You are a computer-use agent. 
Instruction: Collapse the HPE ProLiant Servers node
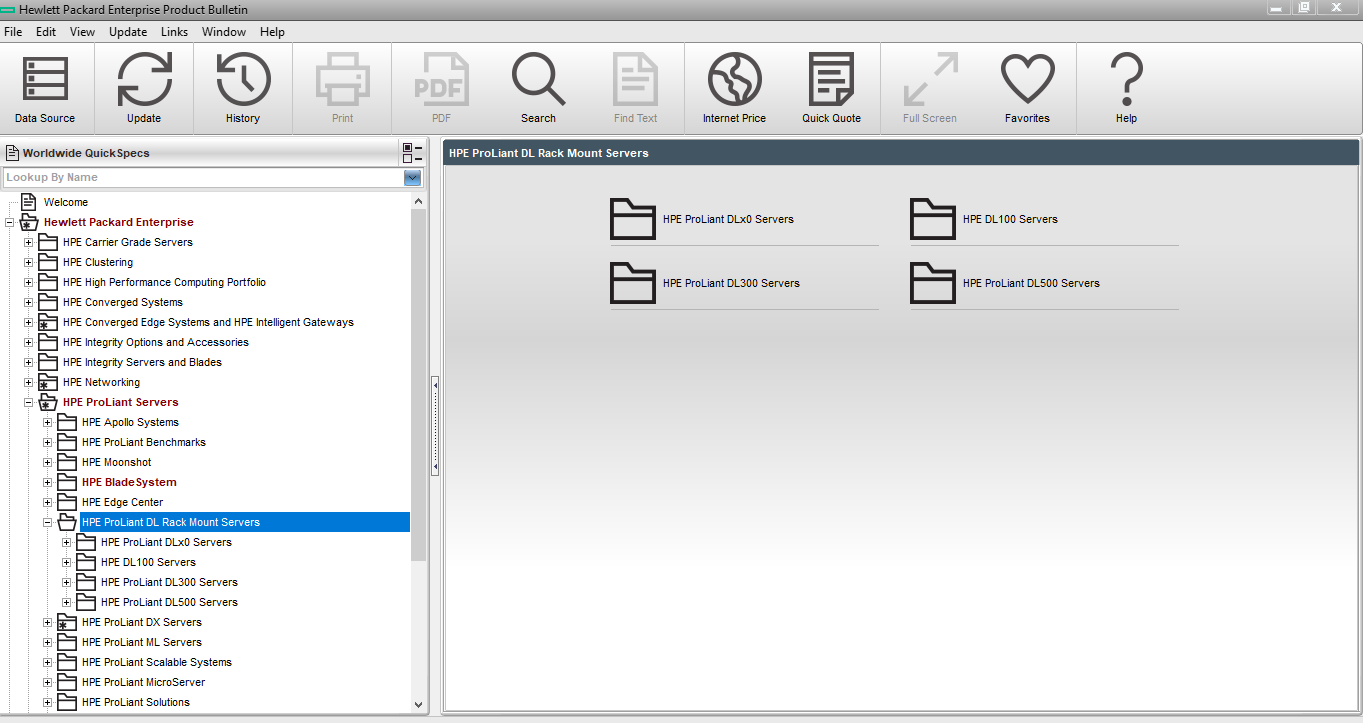(x=29, y=402)
